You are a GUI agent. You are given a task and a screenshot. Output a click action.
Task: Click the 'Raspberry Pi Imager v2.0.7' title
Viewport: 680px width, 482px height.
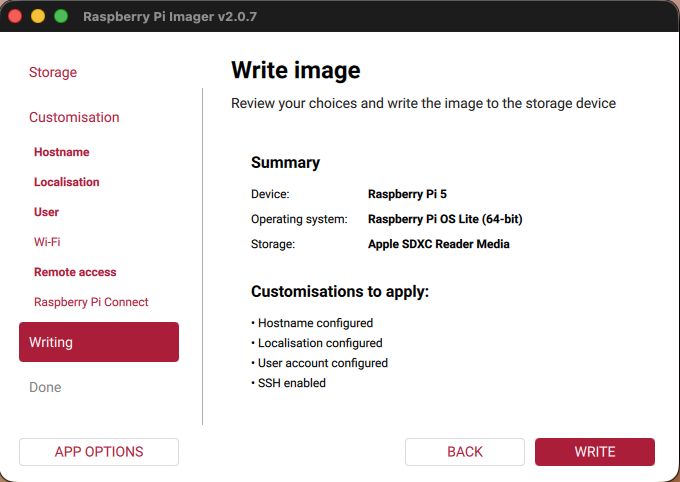(x=170, y=16)
